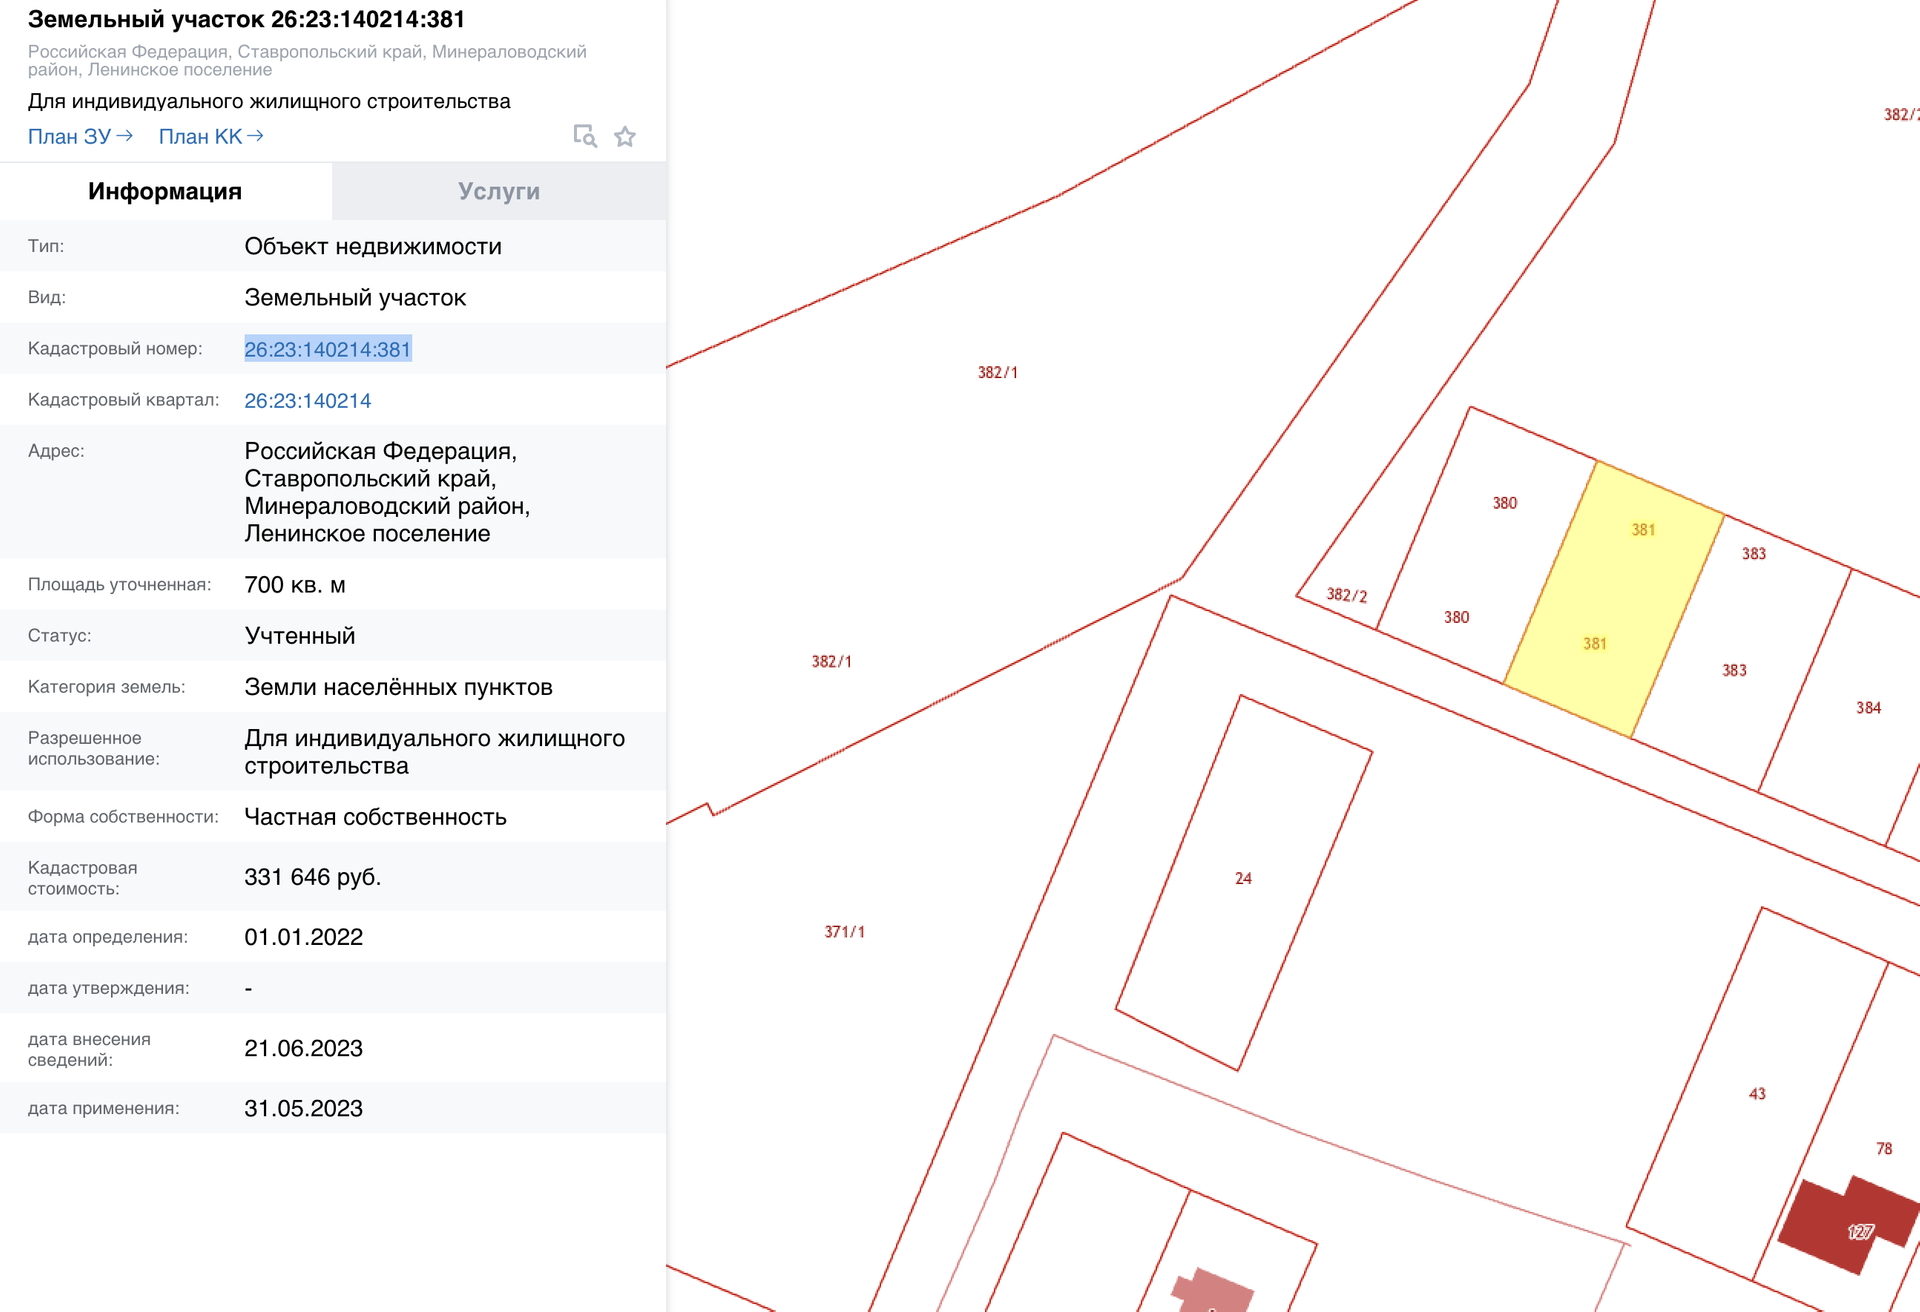This screenshot has height=1312, width=1920.
Task: Select parcel 24 on the map
Action: 1243,880
